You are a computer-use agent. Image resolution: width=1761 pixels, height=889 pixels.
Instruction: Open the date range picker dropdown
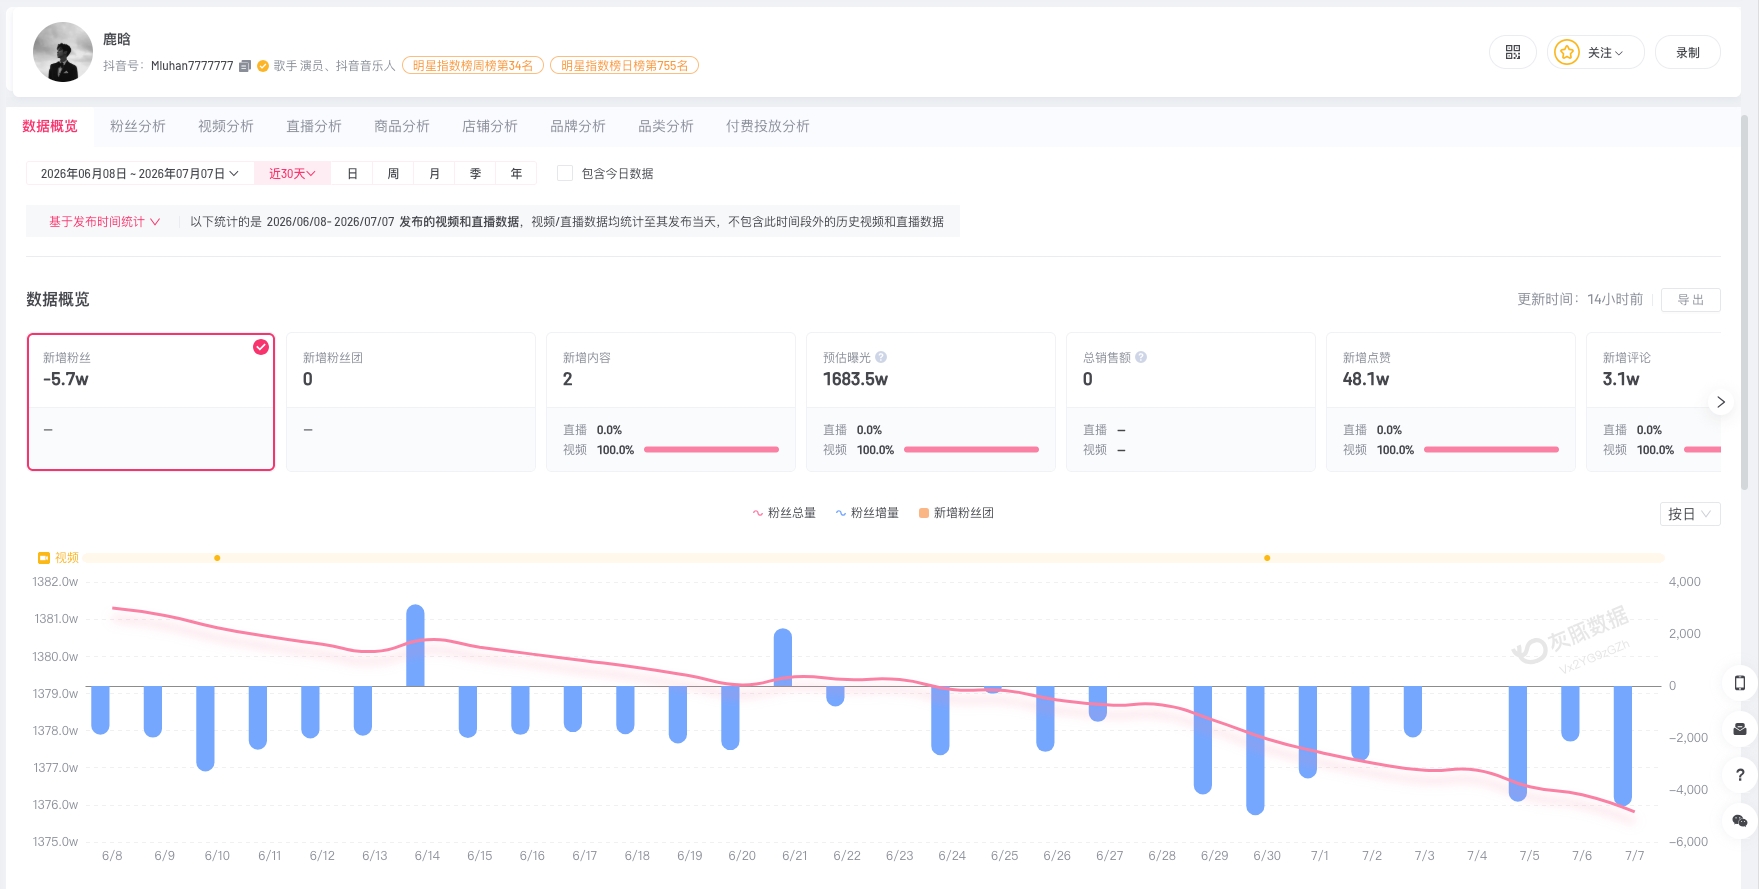(x=140, y=174)
